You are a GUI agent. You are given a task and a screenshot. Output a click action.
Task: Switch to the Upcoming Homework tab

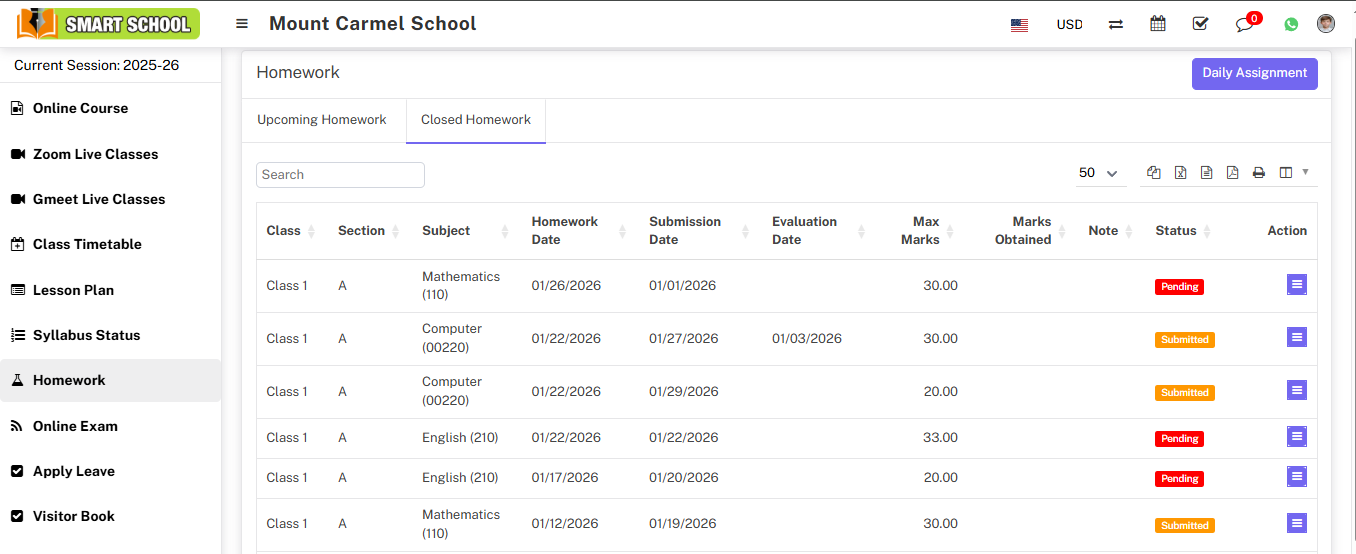[322, 120]
